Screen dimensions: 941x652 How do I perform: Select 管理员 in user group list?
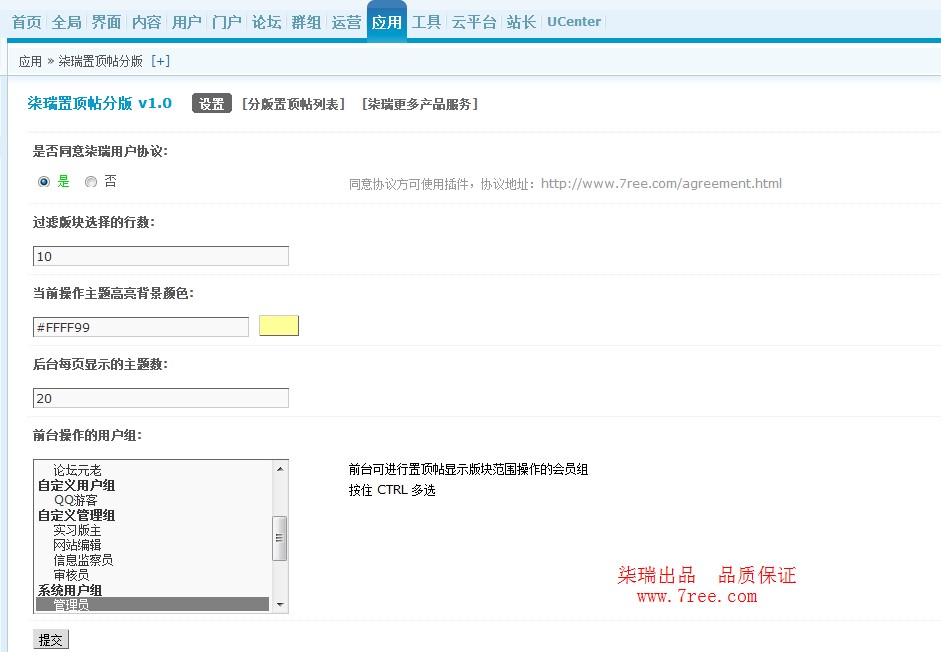tap(71, 605)
